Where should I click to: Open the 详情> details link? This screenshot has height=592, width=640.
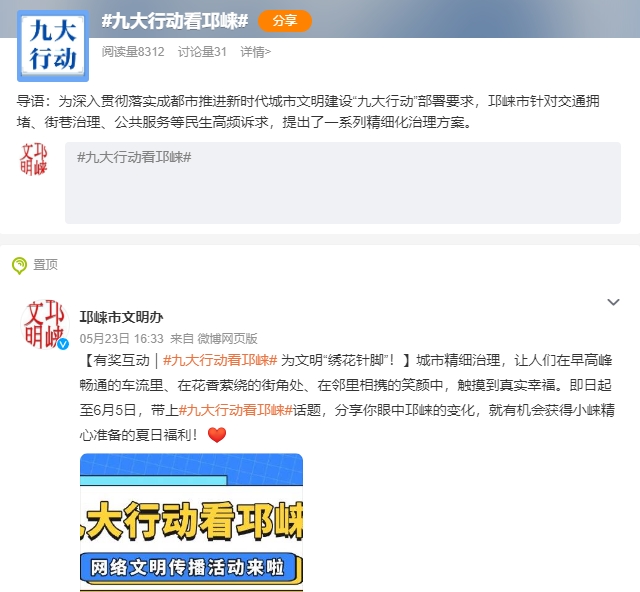[x=256, y=52]
